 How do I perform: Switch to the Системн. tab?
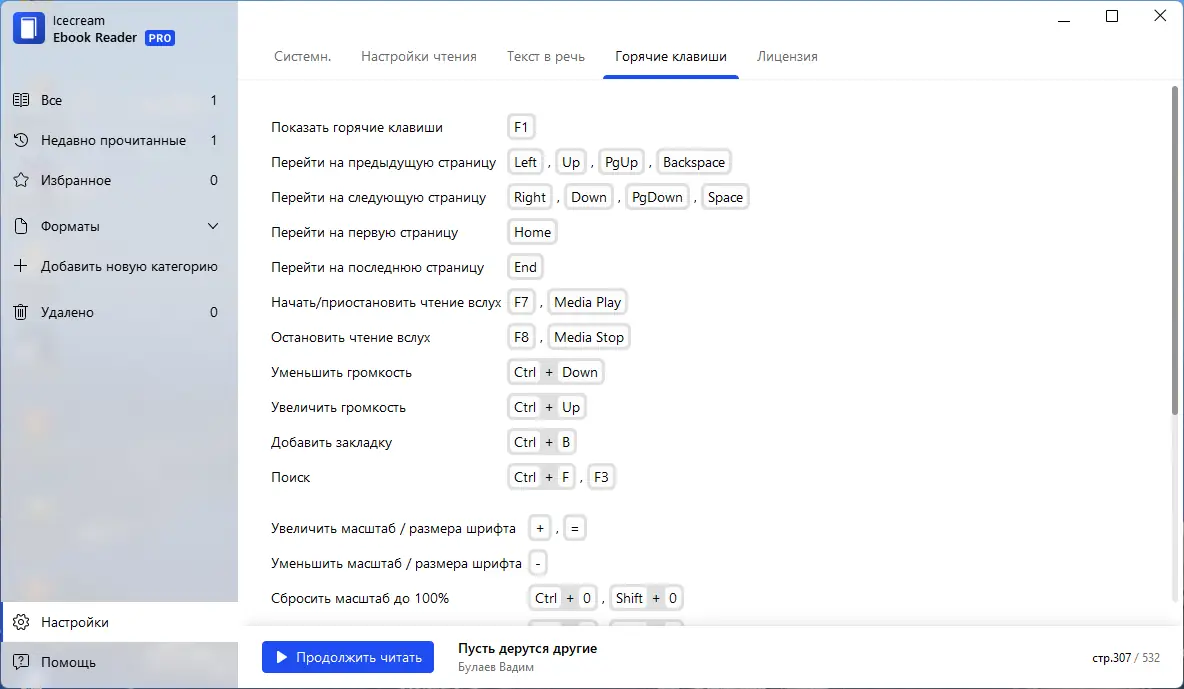pyautogui.click(x=302, y=57)
